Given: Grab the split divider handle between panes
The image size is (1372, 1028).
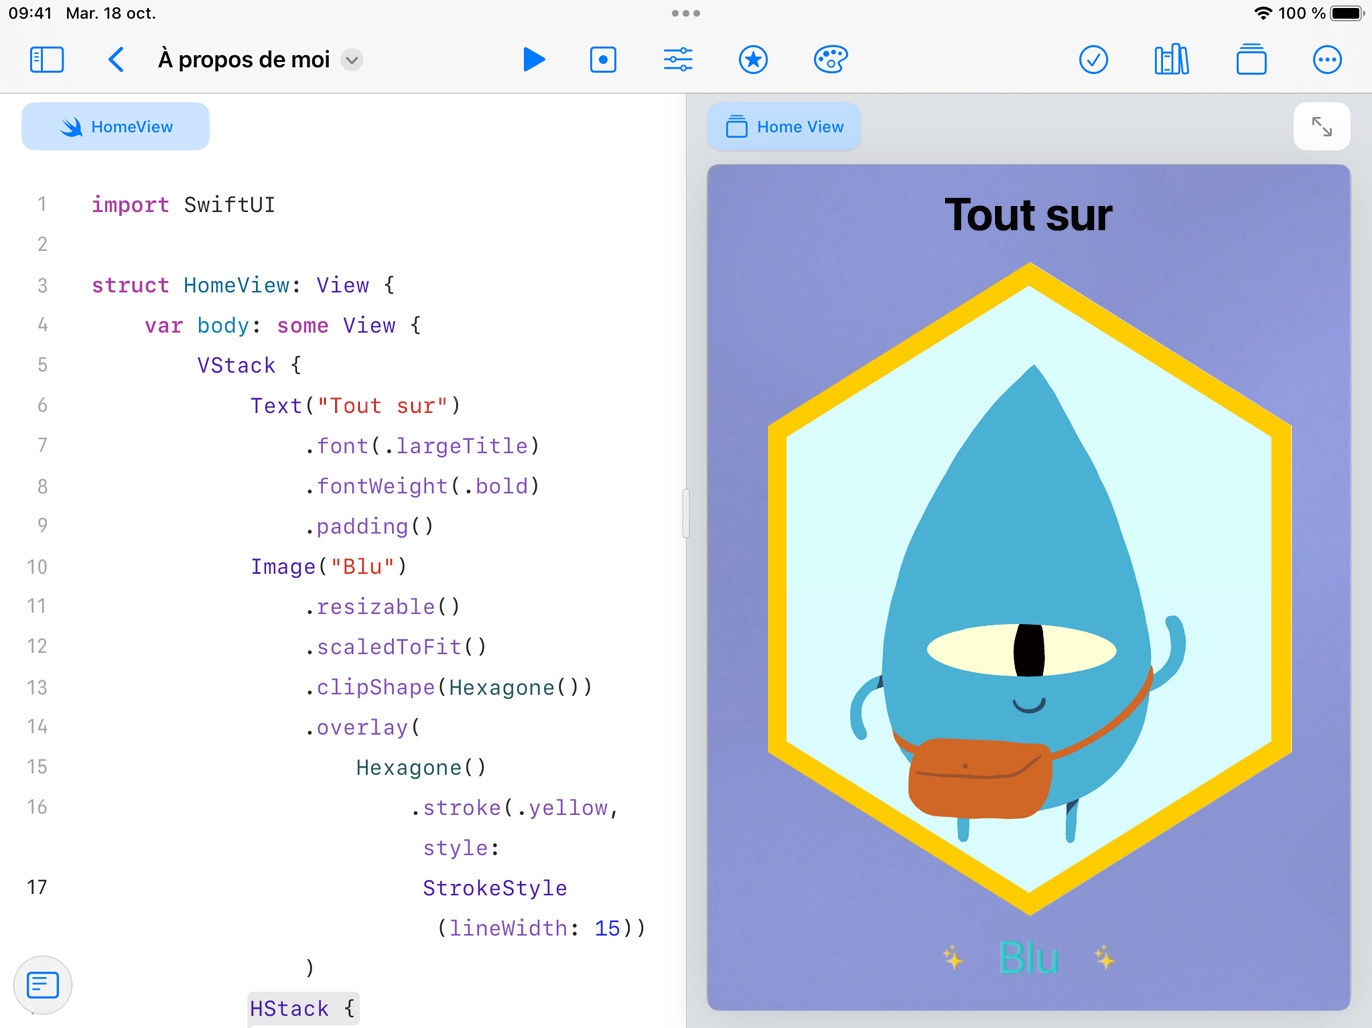Looking at the screenshot, I should point(686,513).
